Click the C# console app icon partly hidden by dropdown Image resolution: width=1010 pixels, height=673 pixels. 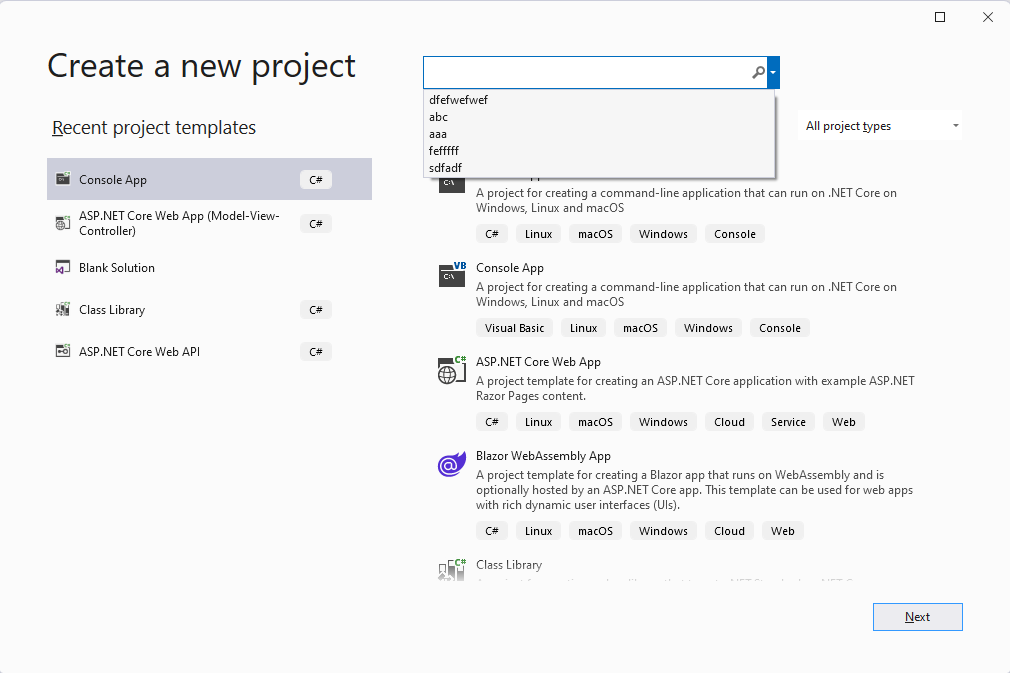[x=452, y=185]
